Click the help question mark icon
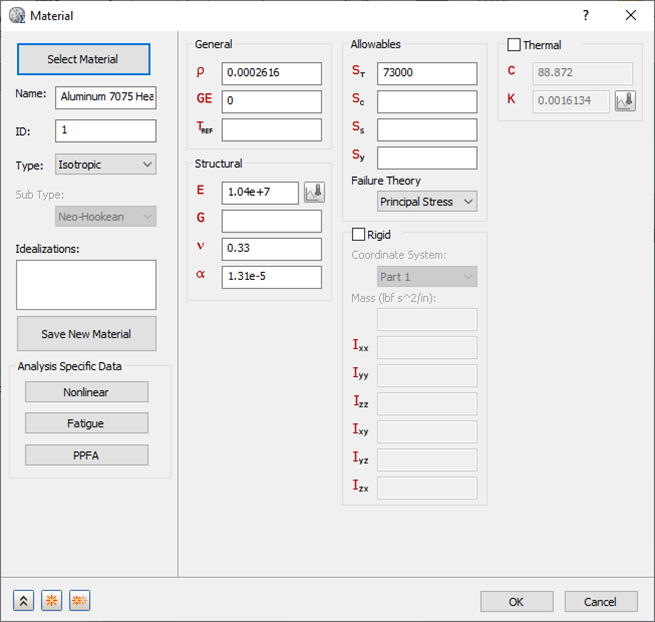655x622 pixels. [586, 15]
